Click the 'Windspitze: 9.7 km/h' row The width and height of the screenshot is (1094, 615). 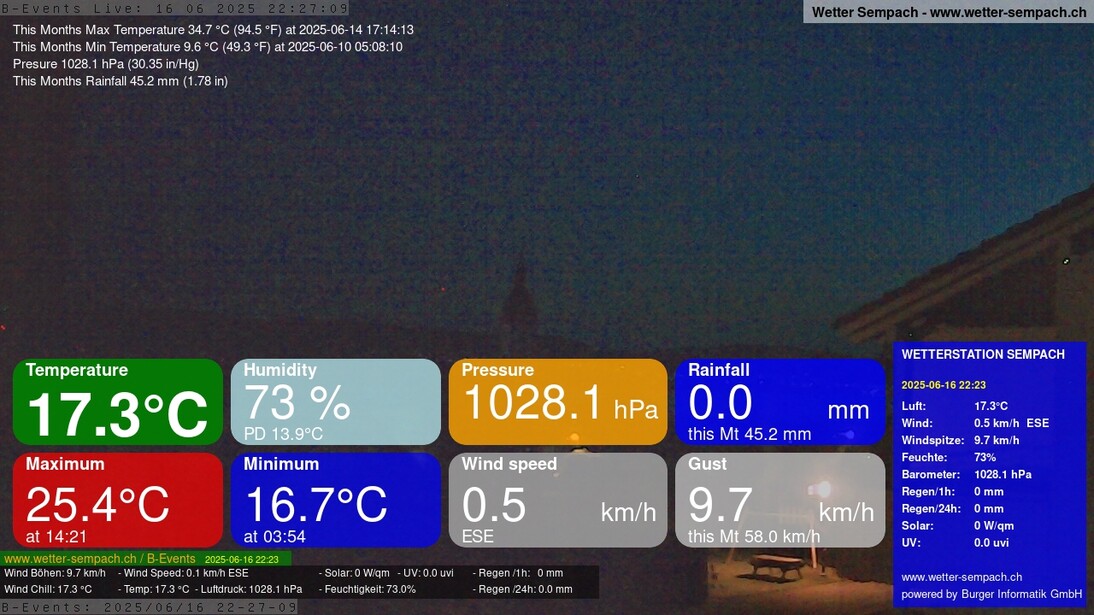pos(960,440)
